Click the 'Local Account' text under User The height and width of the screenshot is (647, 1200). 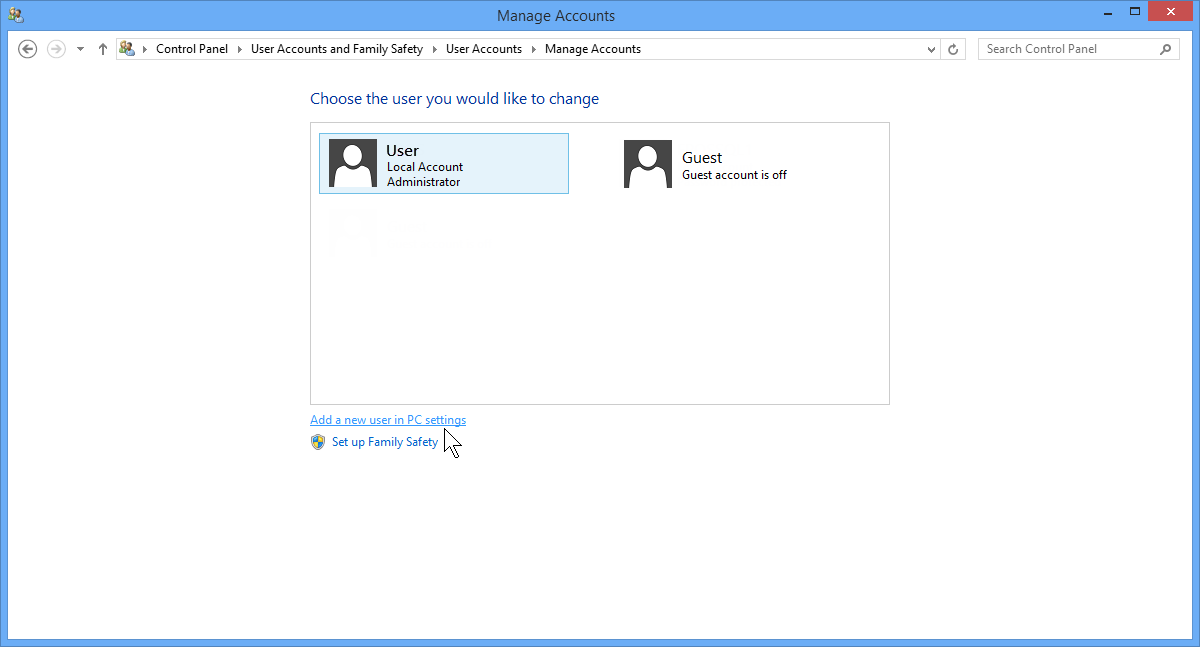click(x=425, y=167)
